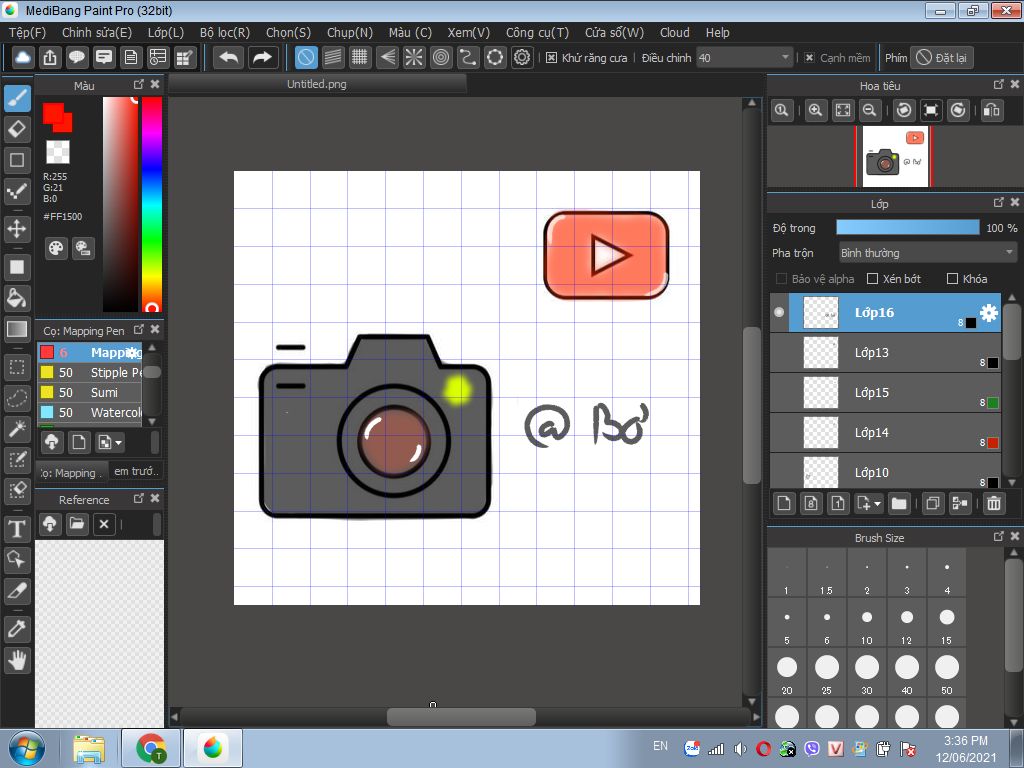Pop out the Brush Size panel
Image resolution: width=1024 pixels, height=768 pixels.
pyautogui.click(x=999, y=536)
